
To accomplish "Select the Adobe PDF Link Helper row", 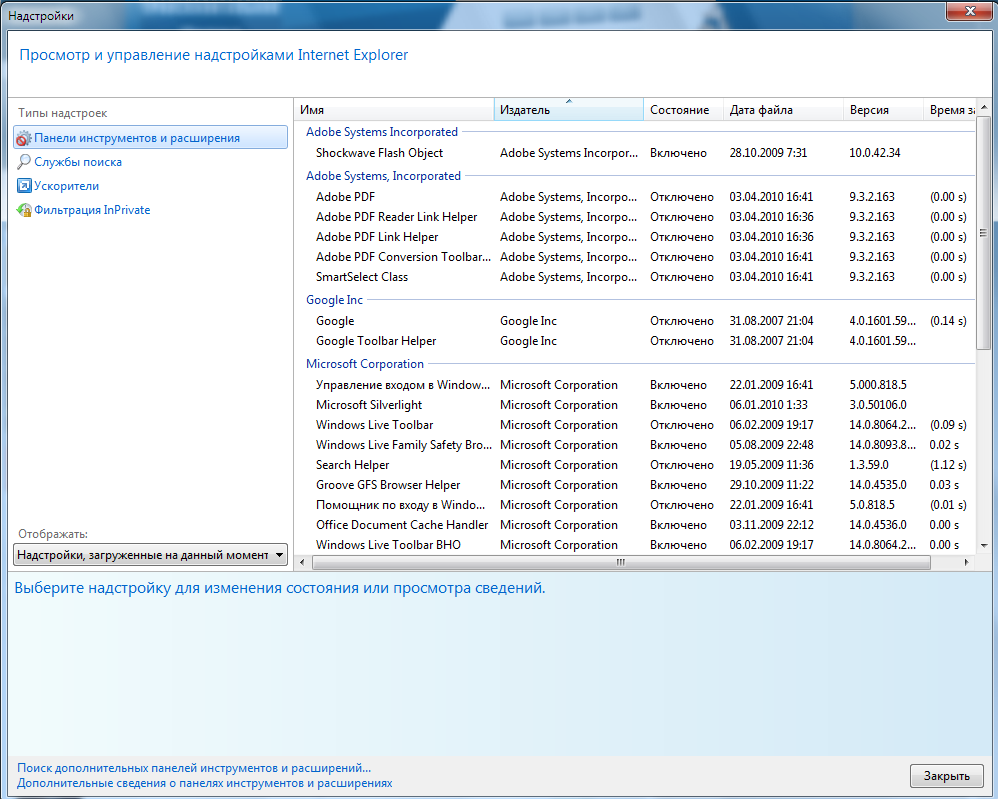I will click(635, 237).
